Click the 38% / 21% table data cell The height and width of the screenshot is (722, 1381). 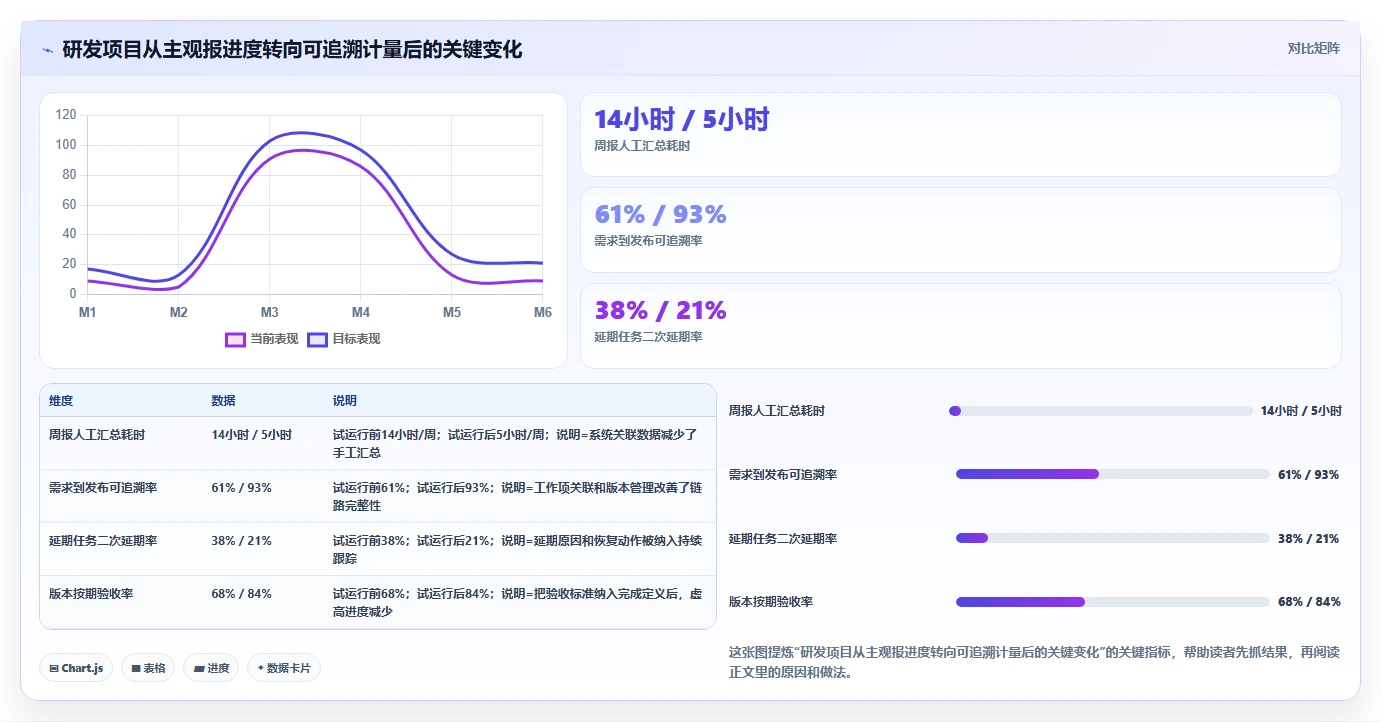[x=241, y=541]
